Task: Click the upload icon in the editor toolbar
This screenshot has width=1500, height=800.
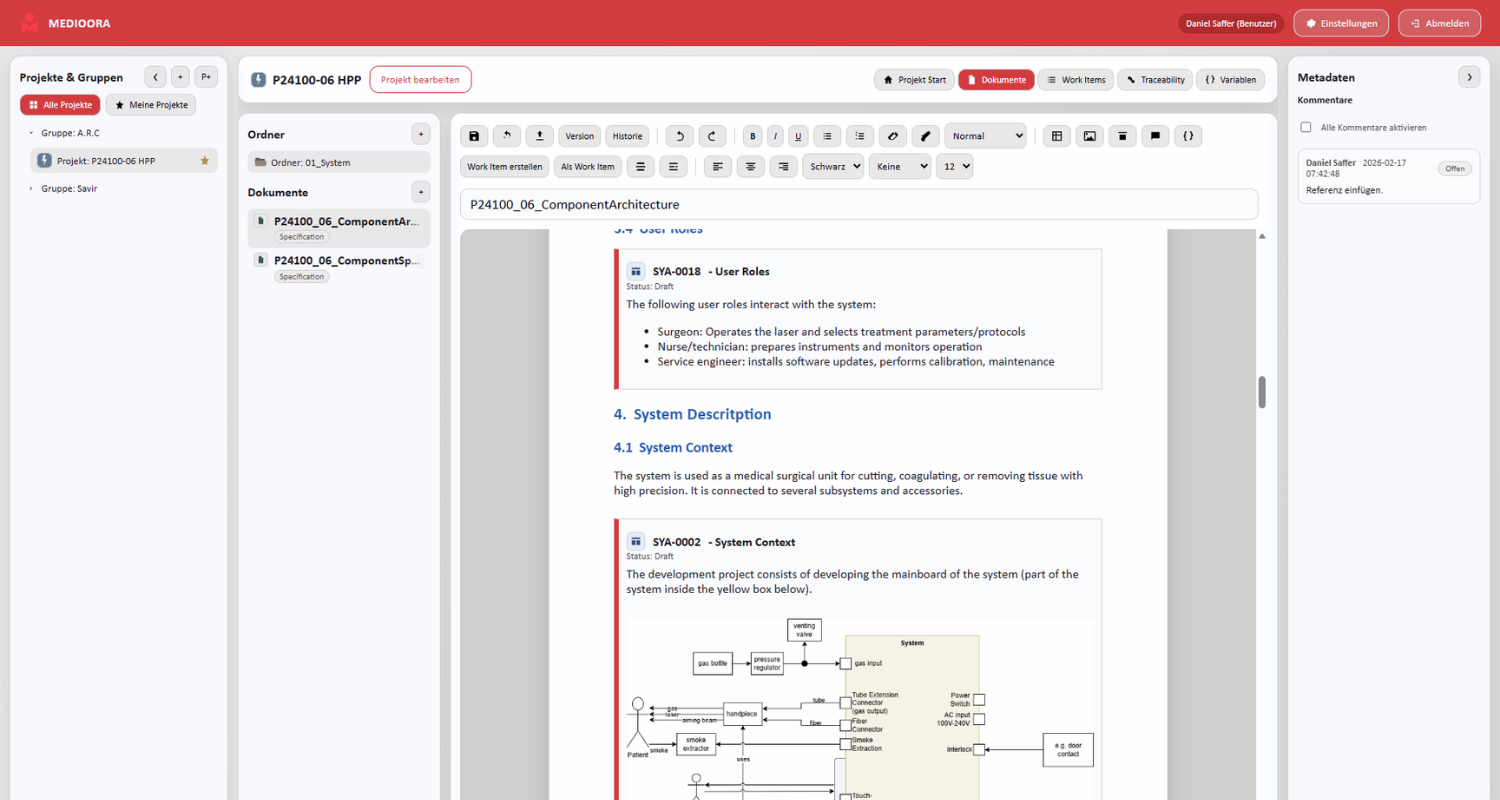Action: pos(539,136)
